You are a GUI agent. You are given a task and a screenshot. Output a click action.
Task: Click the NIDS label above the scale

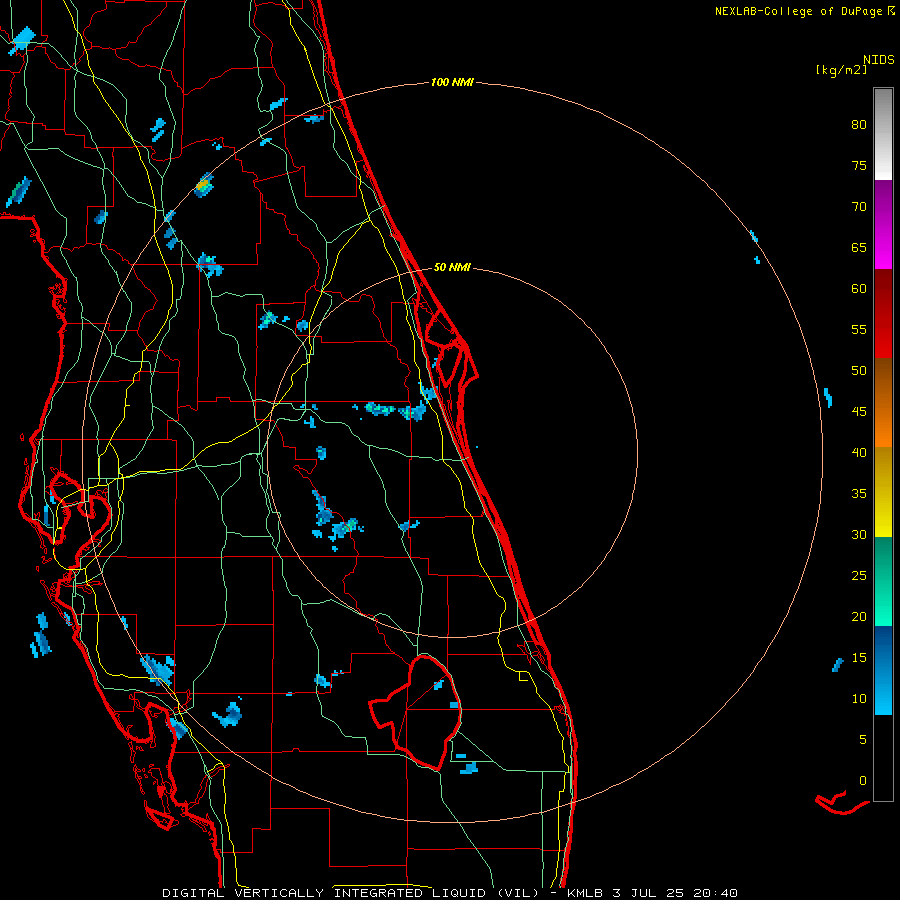(878, 59)
